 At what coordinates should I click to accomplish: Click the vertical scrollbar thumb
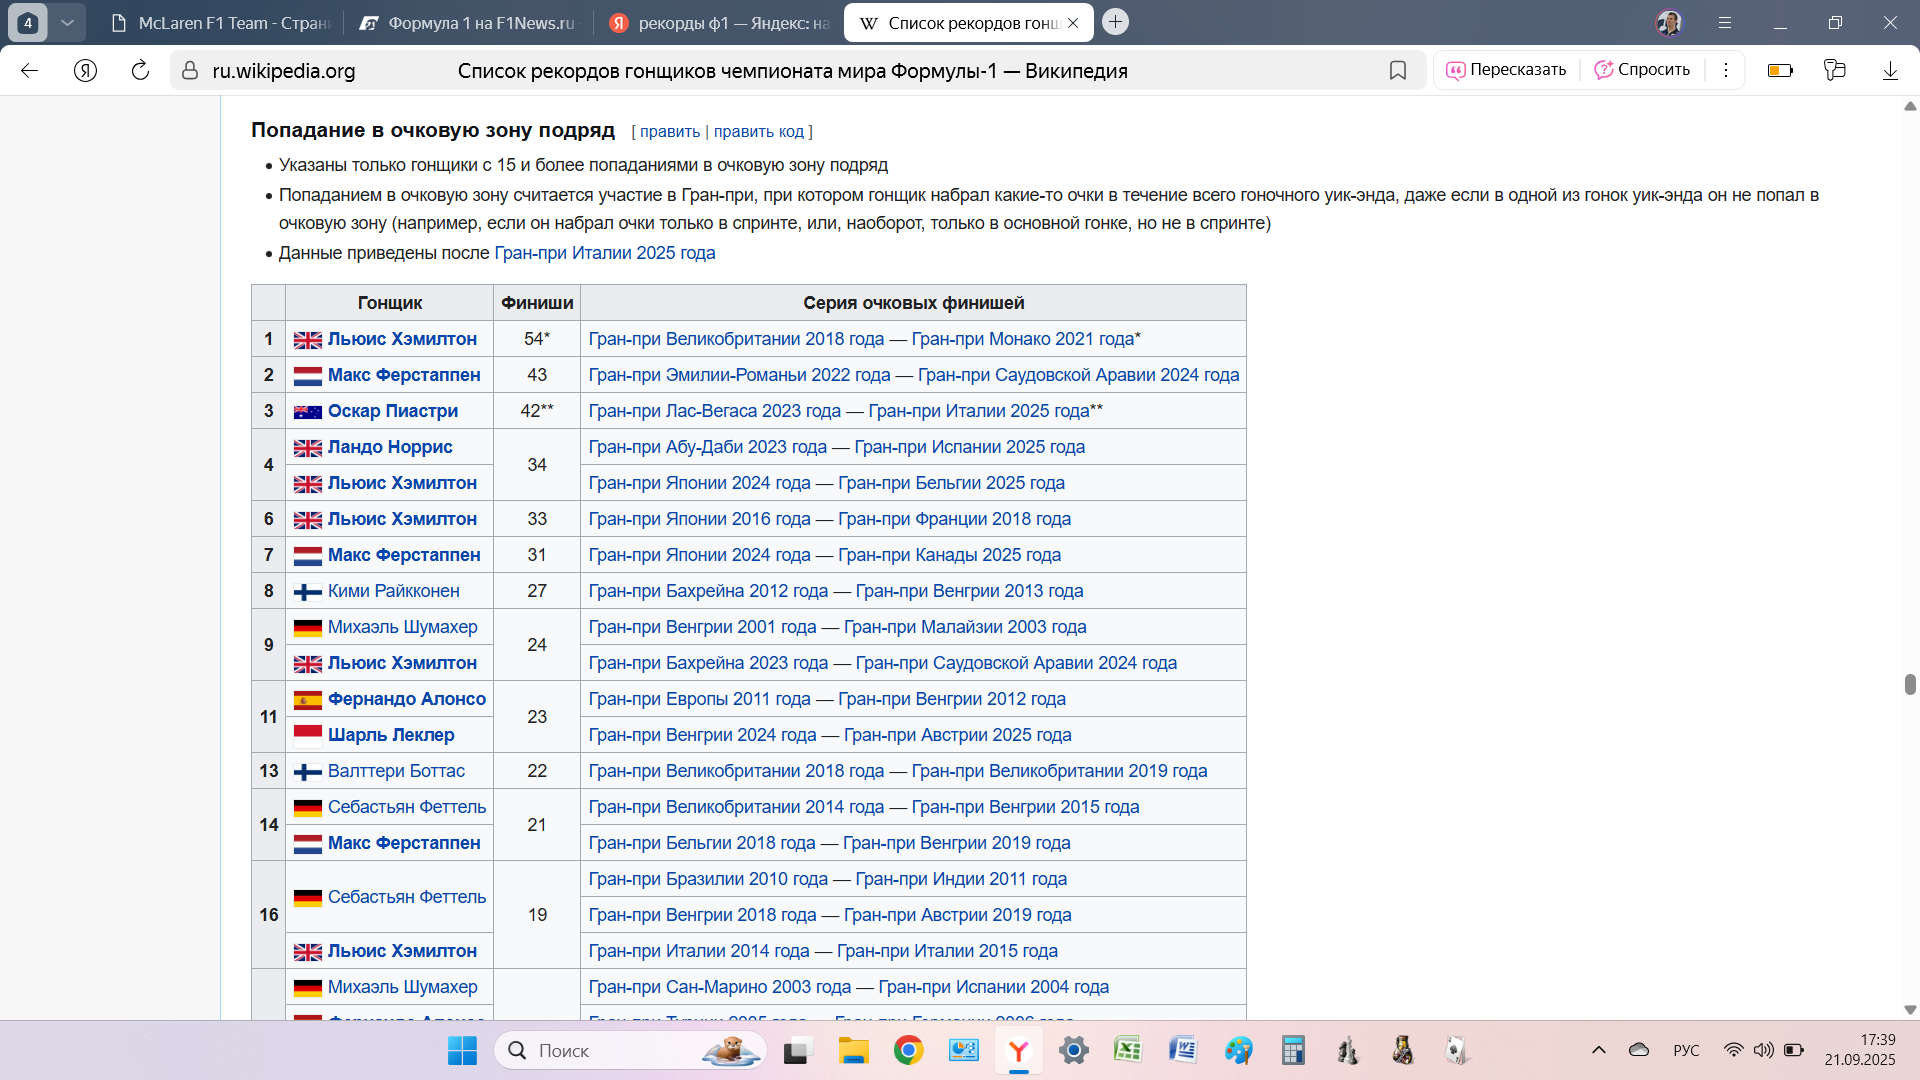click(1909, 684)
